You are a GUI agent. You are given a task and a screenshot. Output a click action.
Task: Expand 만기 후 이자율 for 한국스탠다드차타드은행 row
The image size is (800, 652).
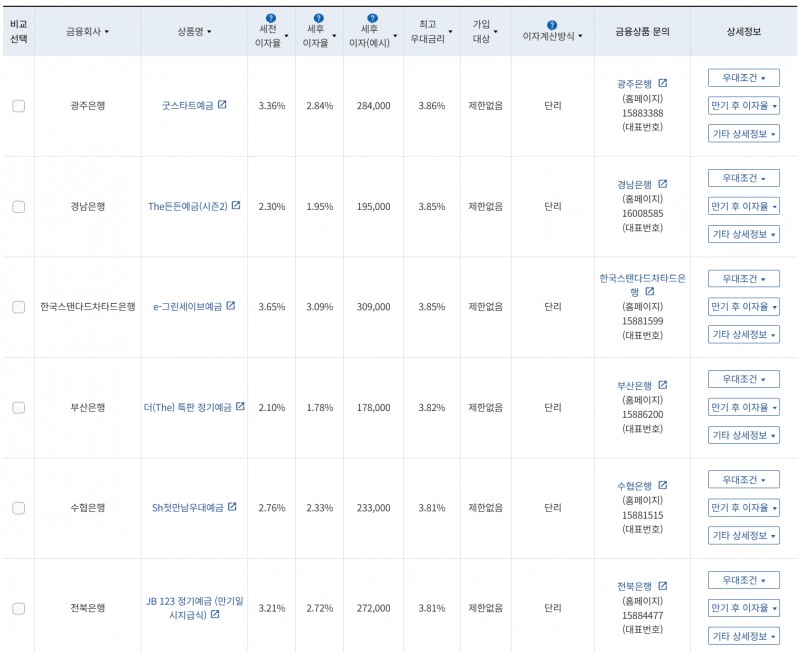(743, 307)
